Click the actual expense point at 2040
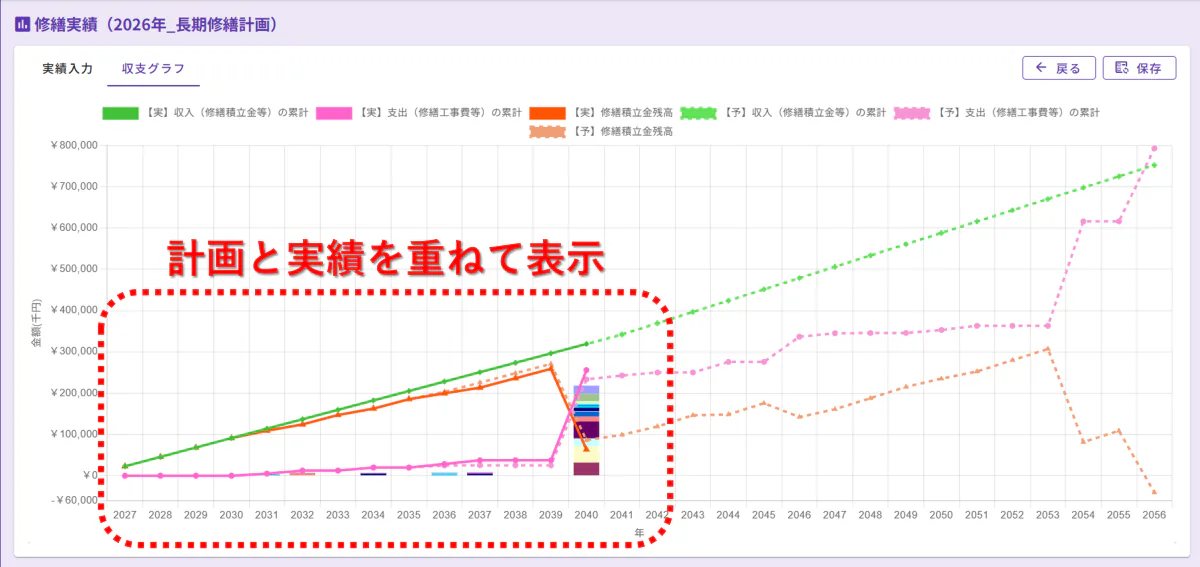Image resolution: width=1200 pixels, height=567 pixels. pyautogui.click(x=586, y=370)
